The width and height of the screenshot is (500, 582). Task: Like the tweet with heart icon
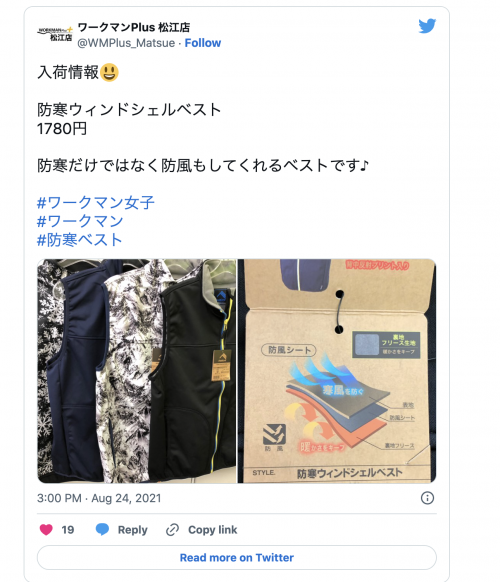[46, 529]
